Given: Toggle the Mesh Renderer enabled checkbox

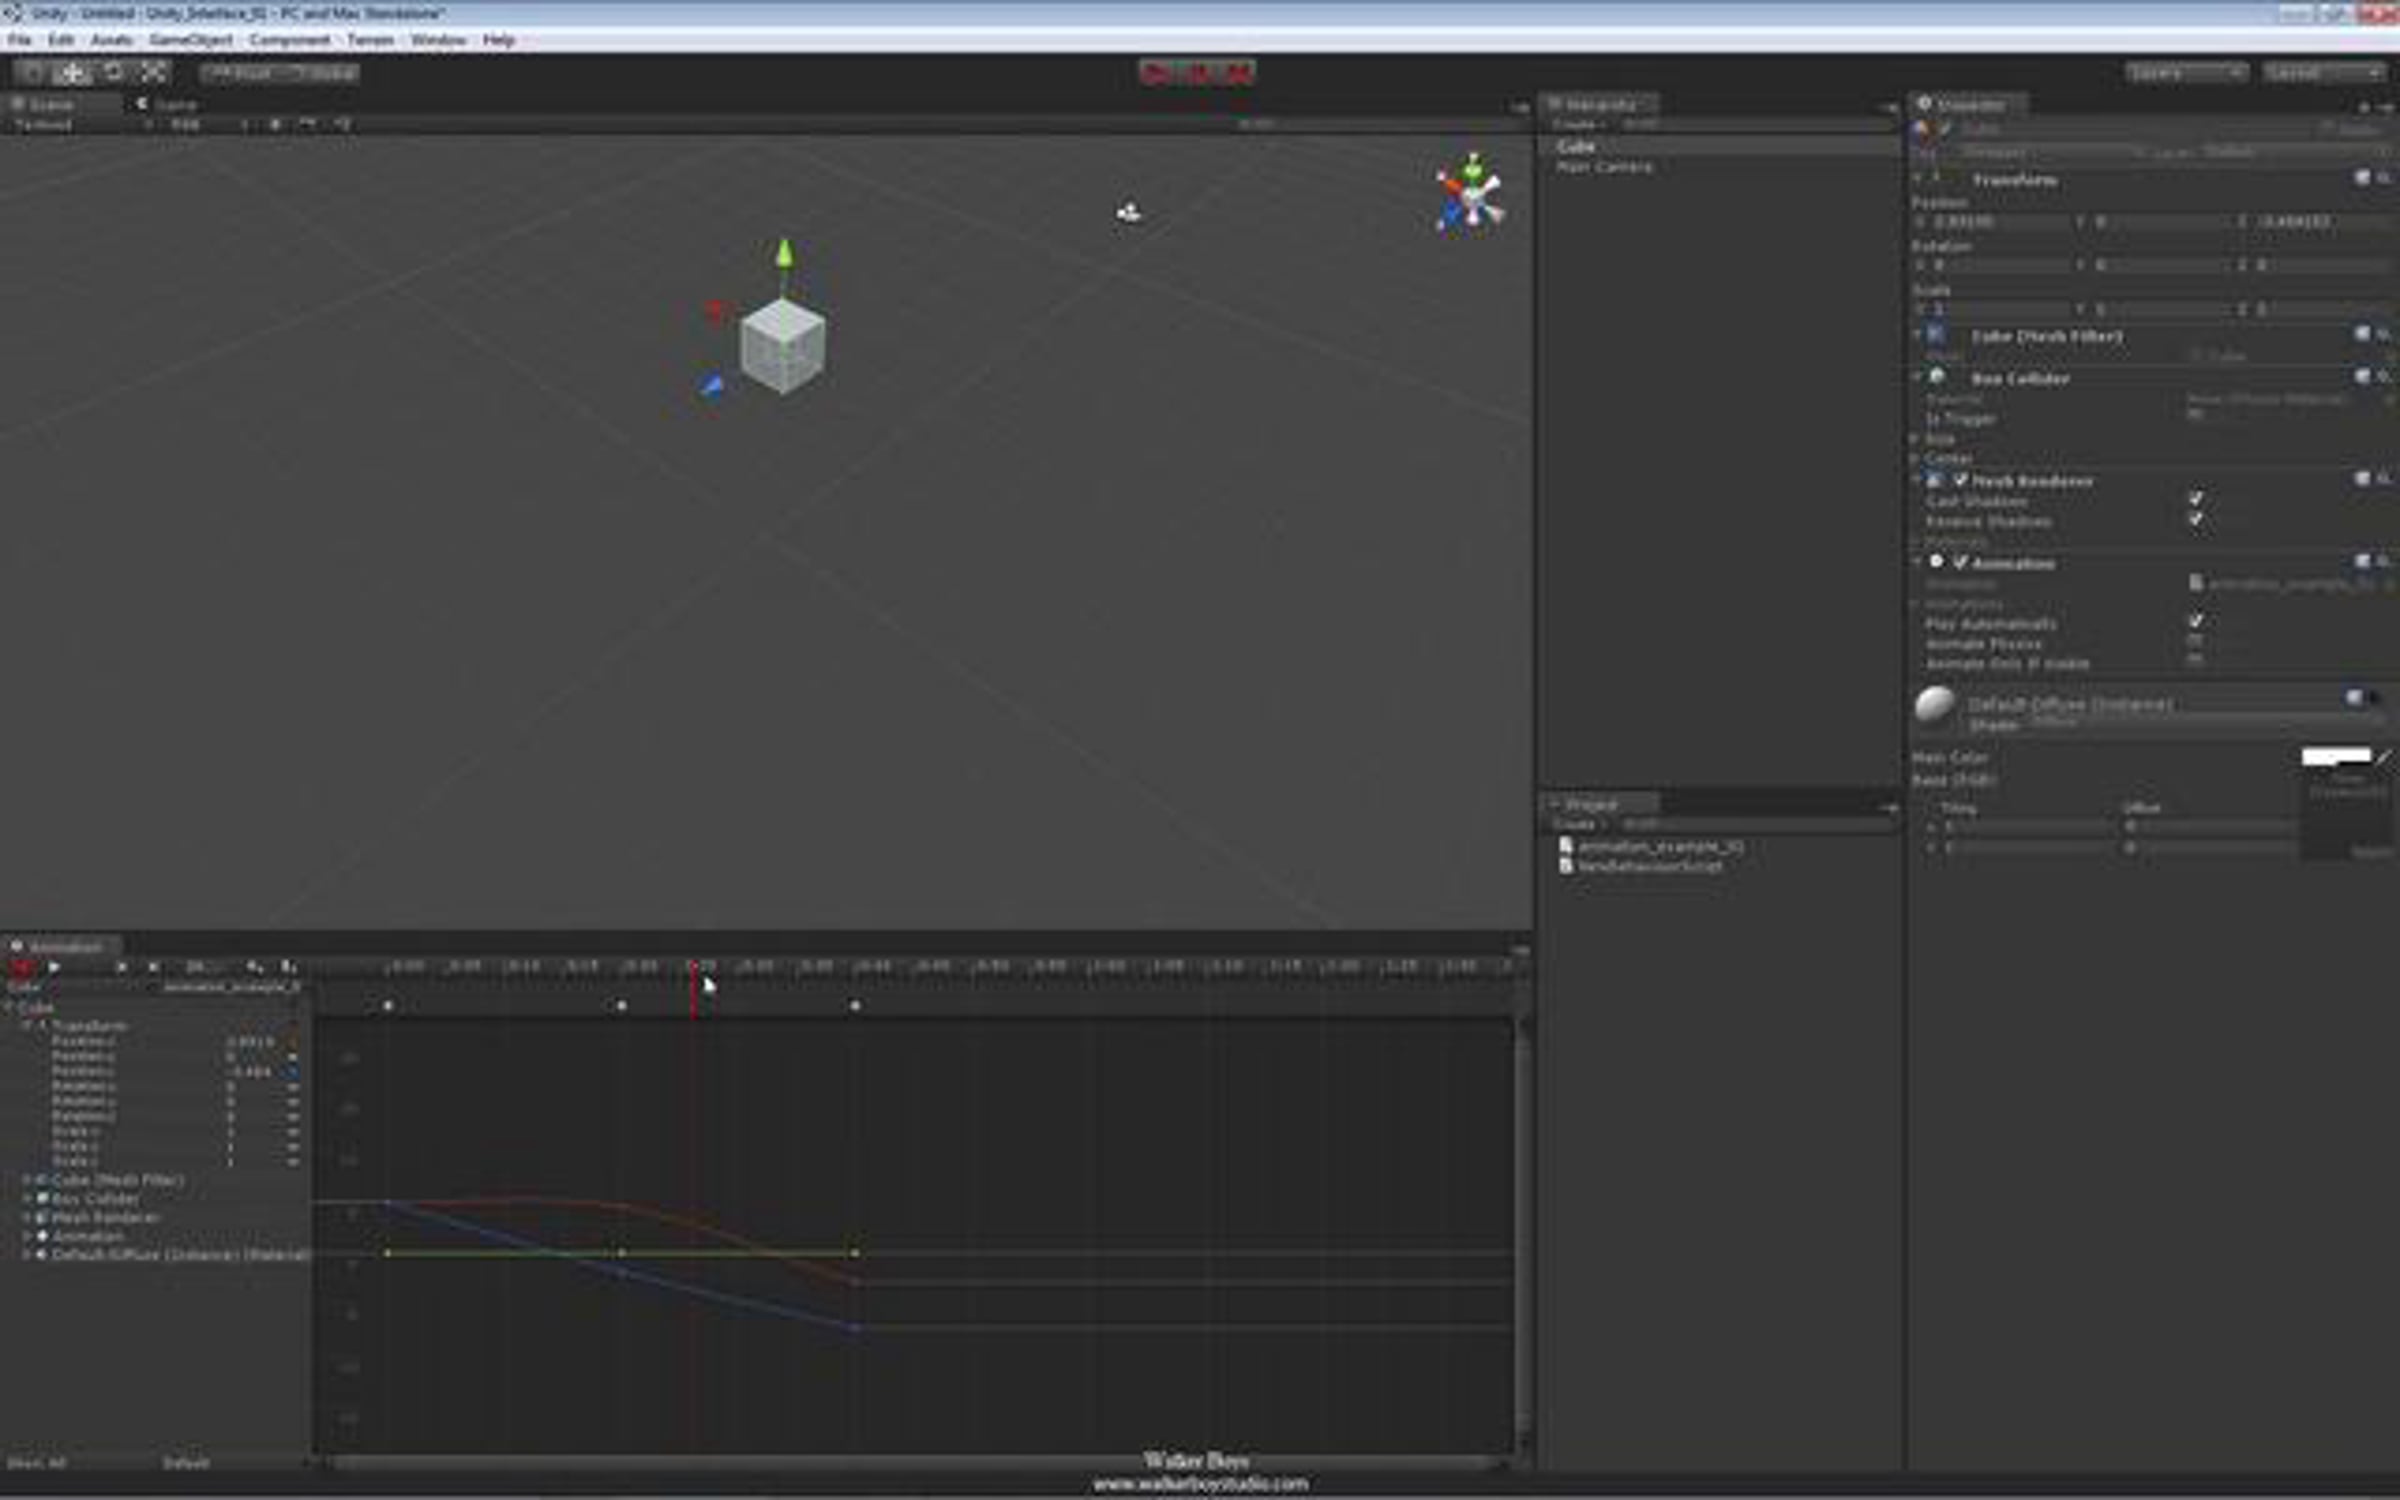Looking at the screenshot, I should point(1960,481).
